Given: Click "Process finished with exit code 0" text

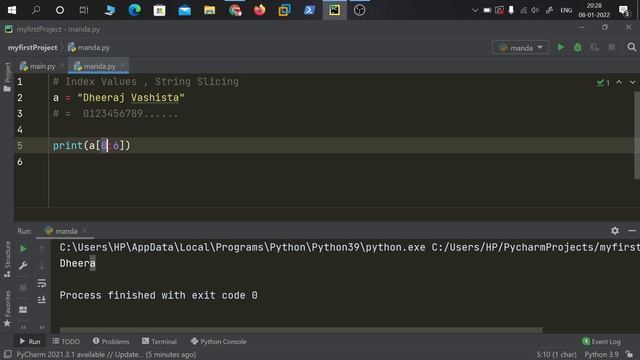Looking at the screenshot, I should [x=158, y=295].
